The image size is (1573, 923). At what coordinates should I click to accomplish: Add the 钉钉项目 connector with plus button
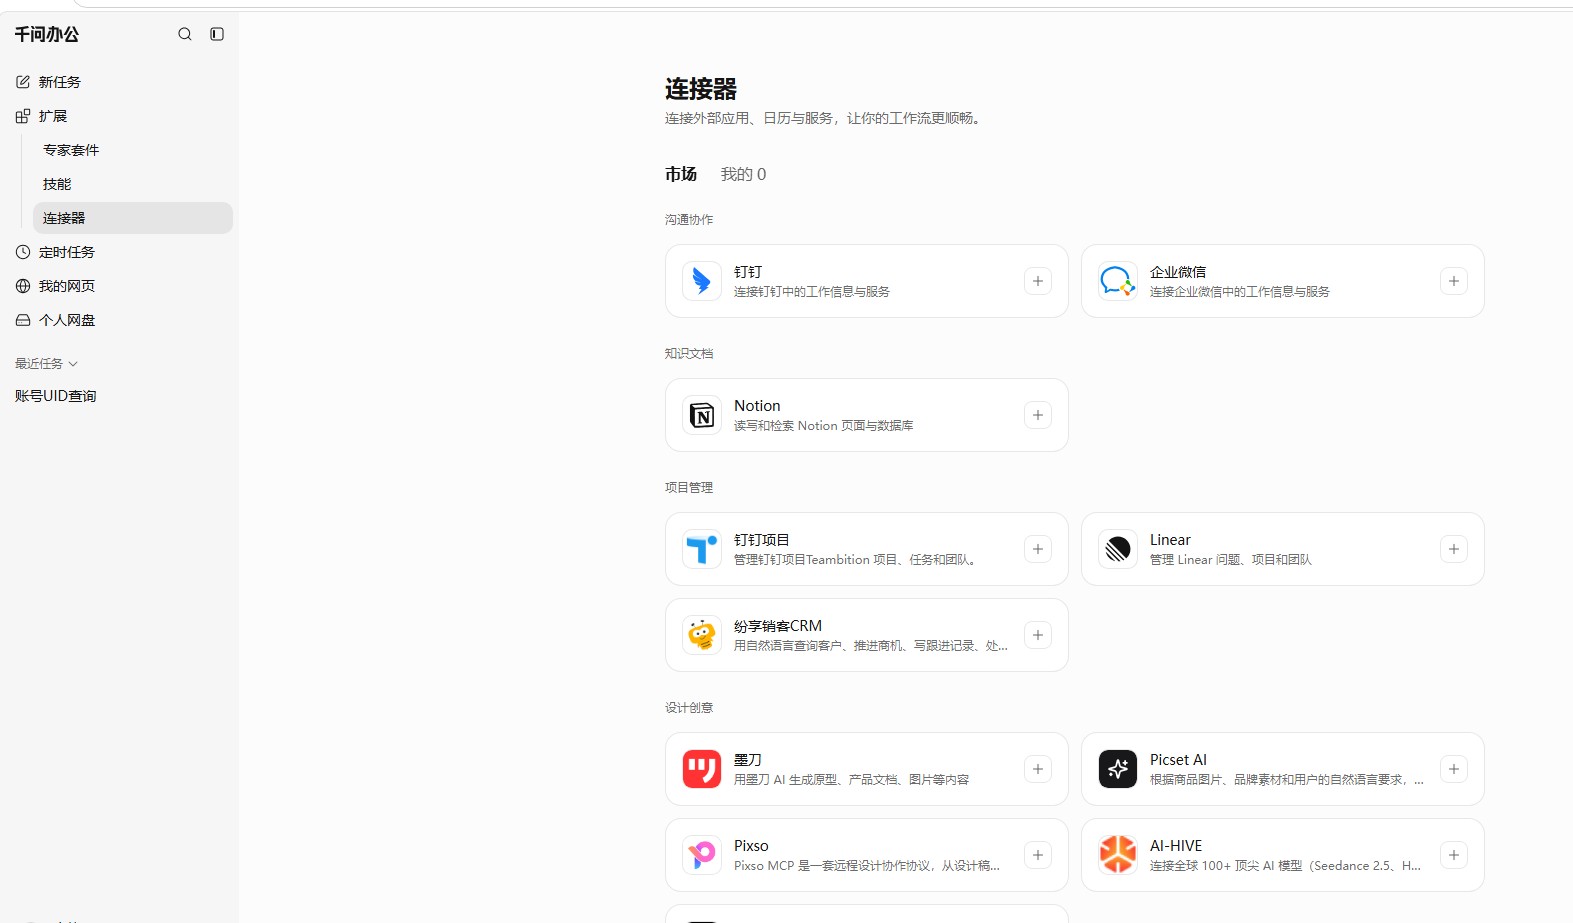1038,549
